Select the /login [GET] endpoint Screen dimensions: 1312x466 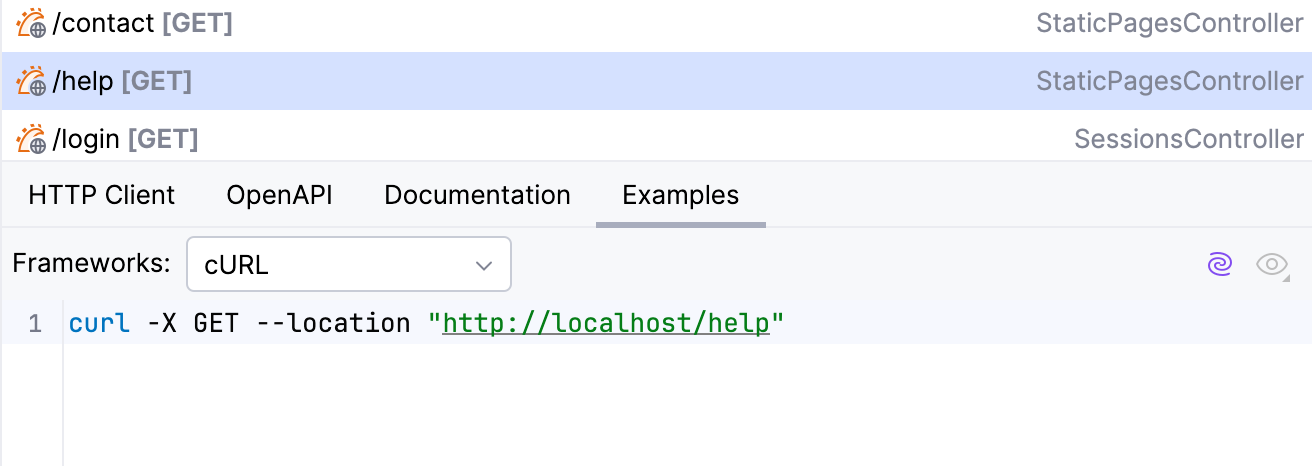[125, 138]
